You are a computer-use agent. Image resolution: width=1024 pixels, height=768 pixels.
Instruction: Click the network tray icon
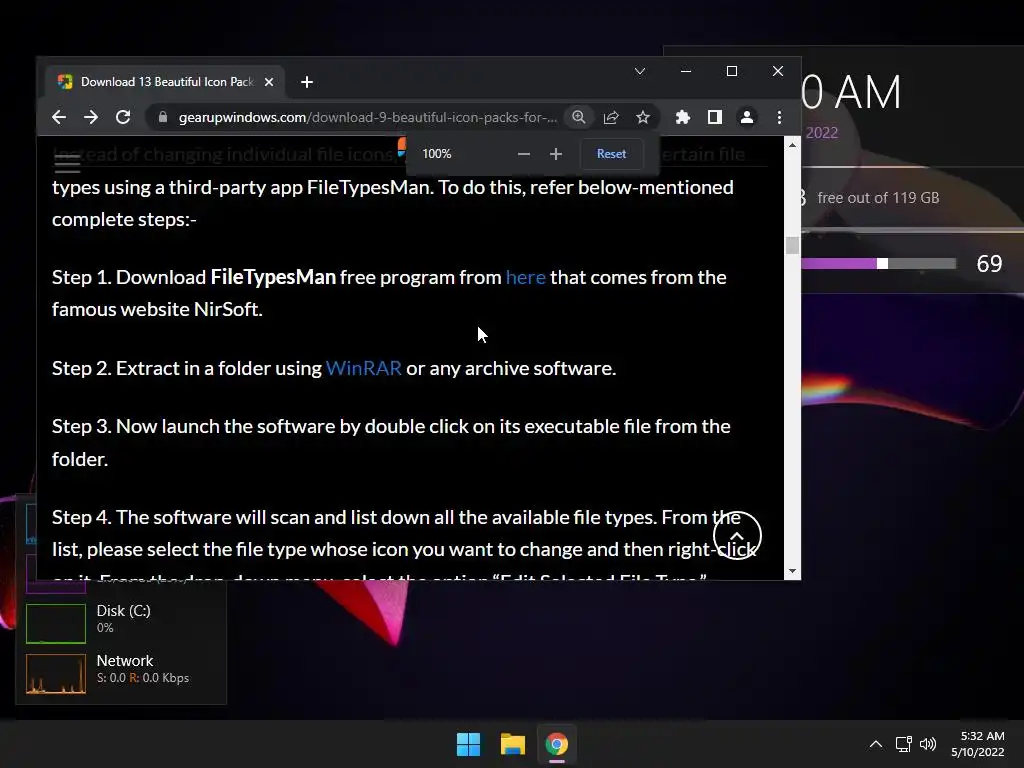904,744
